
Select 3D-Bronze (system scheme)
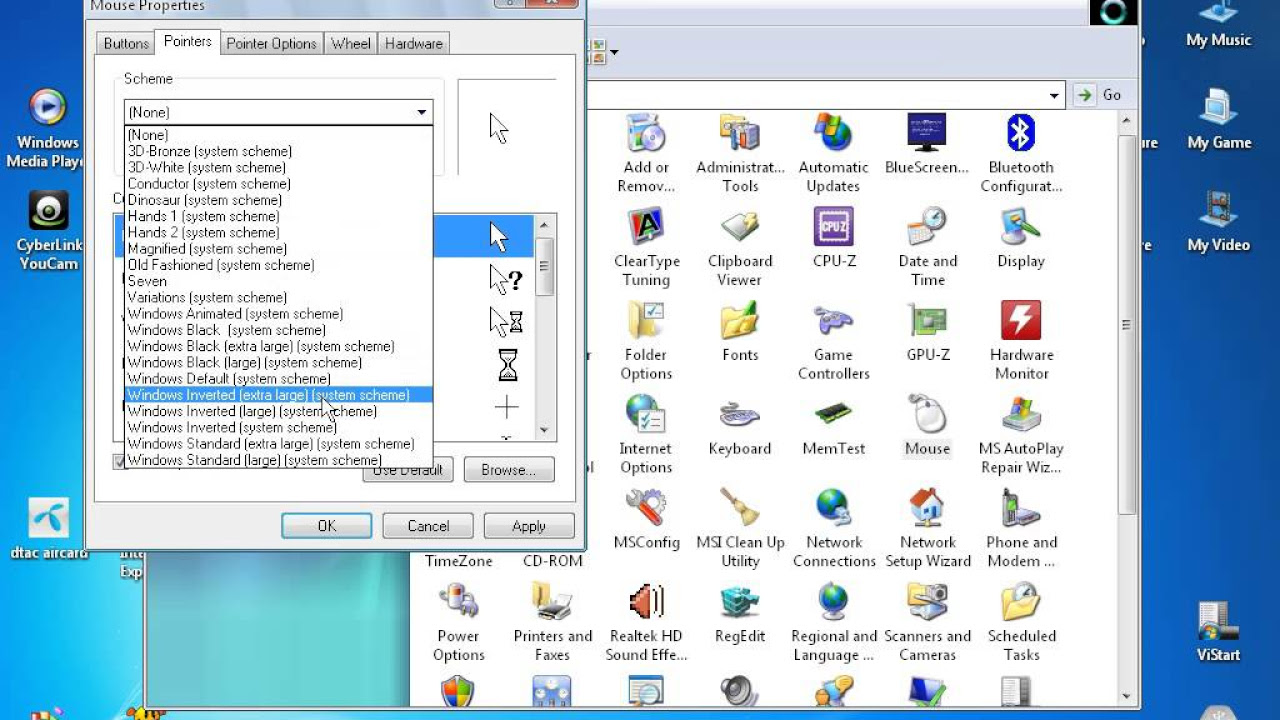[279, 151]
